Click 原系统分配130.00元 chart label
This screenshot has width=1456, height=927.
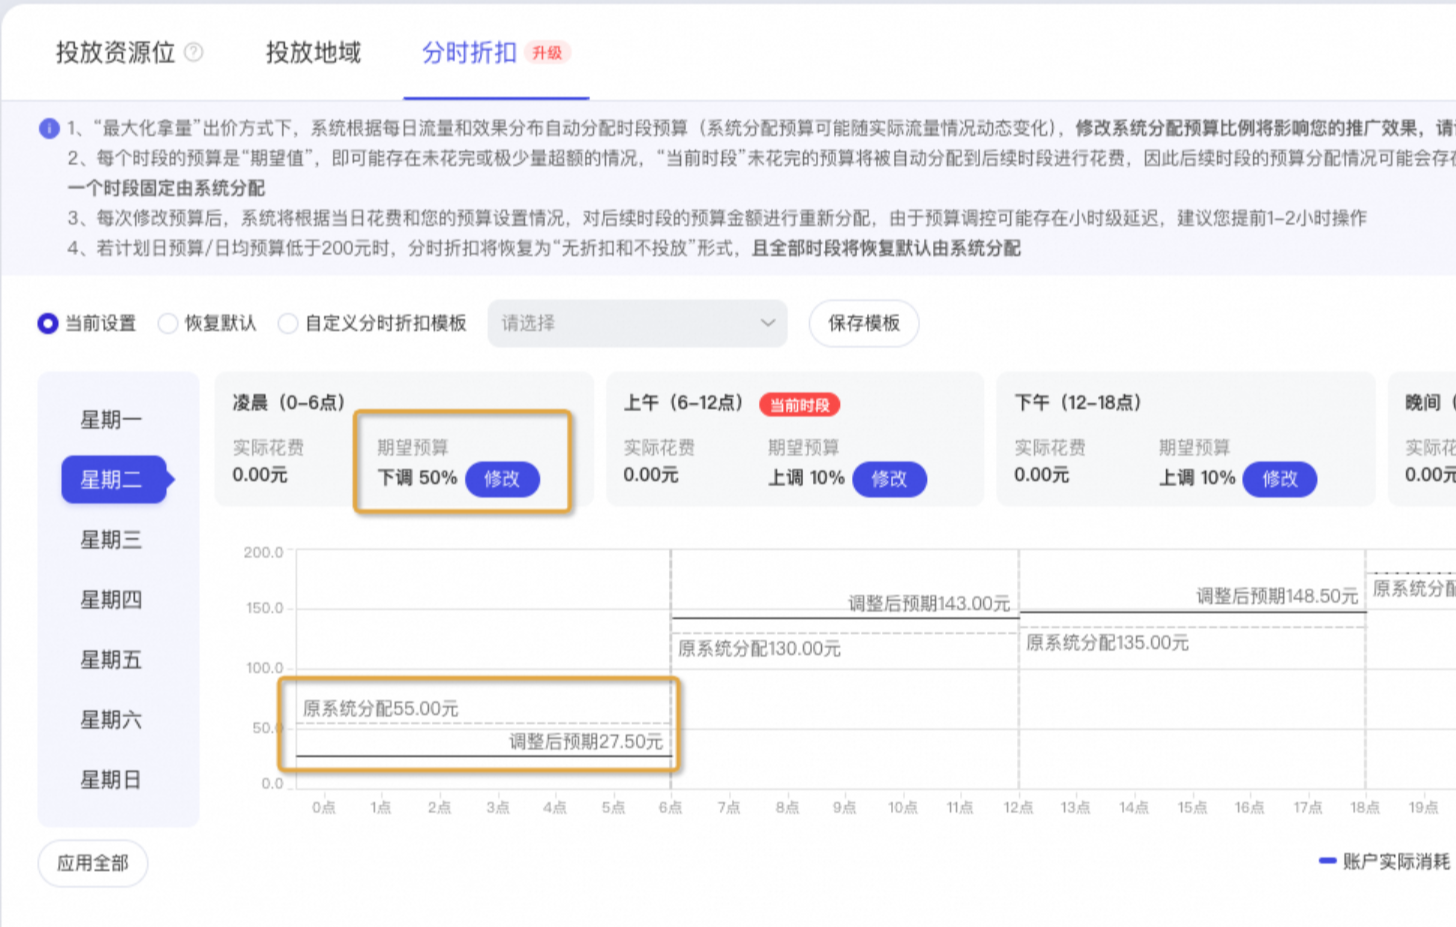[x=759, y=648]
